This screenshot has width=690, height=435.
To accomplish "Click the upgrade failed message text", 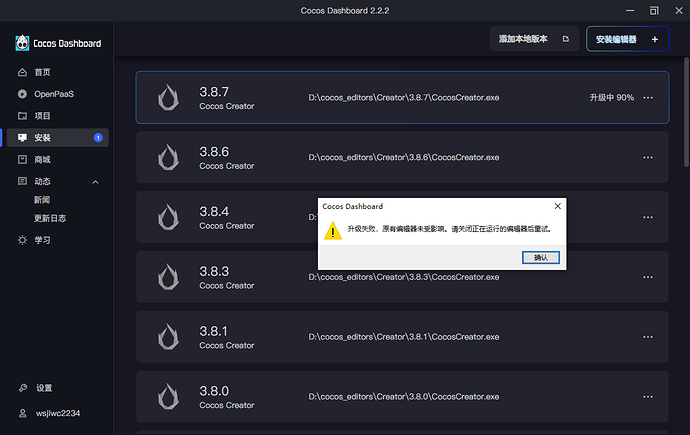I will click(x=449, y=229).
